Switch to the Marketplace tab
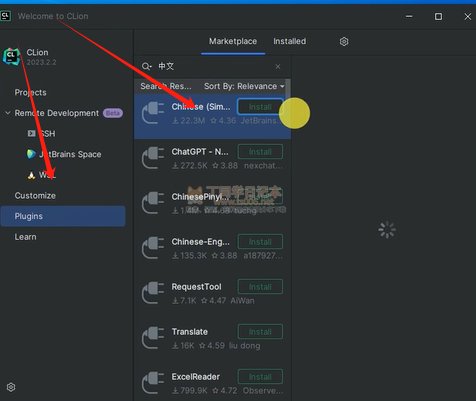 233,41
